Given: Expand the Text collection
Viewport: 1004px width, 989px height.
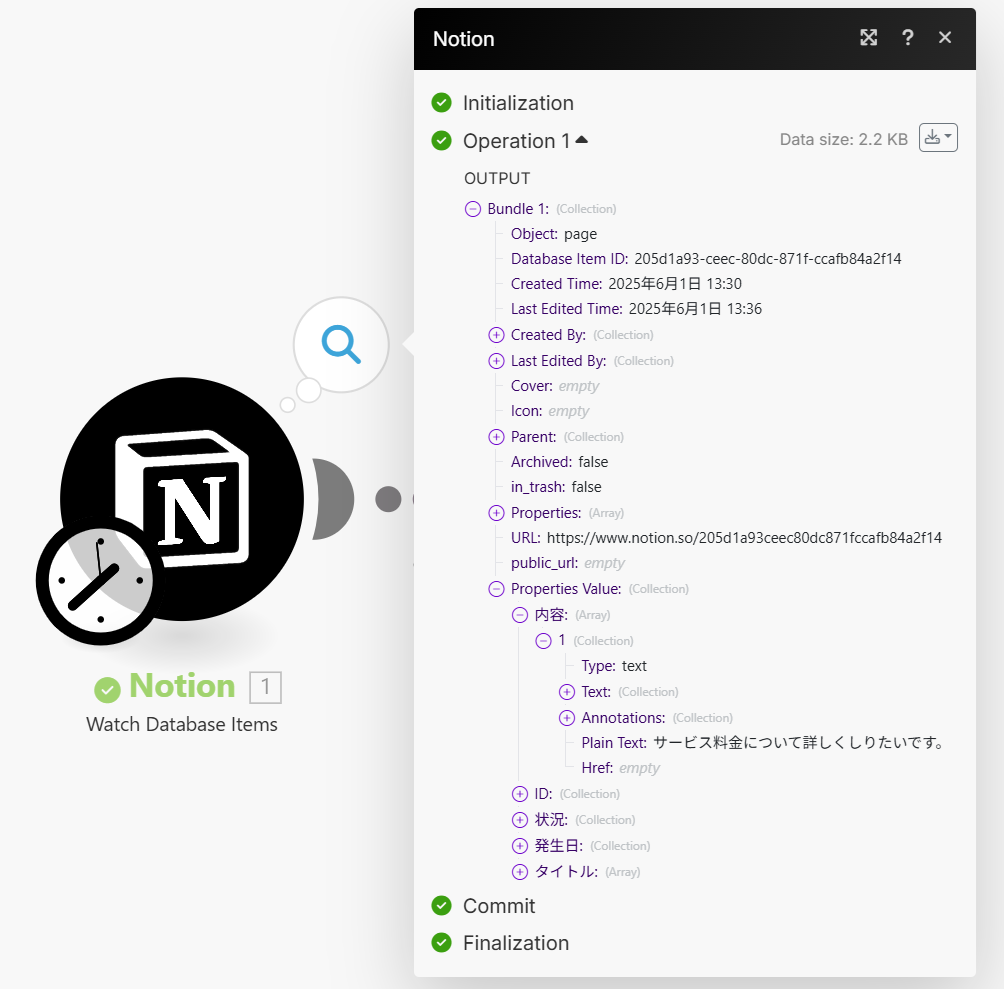Looking at the screenshot, I should (x=567, y=692).
